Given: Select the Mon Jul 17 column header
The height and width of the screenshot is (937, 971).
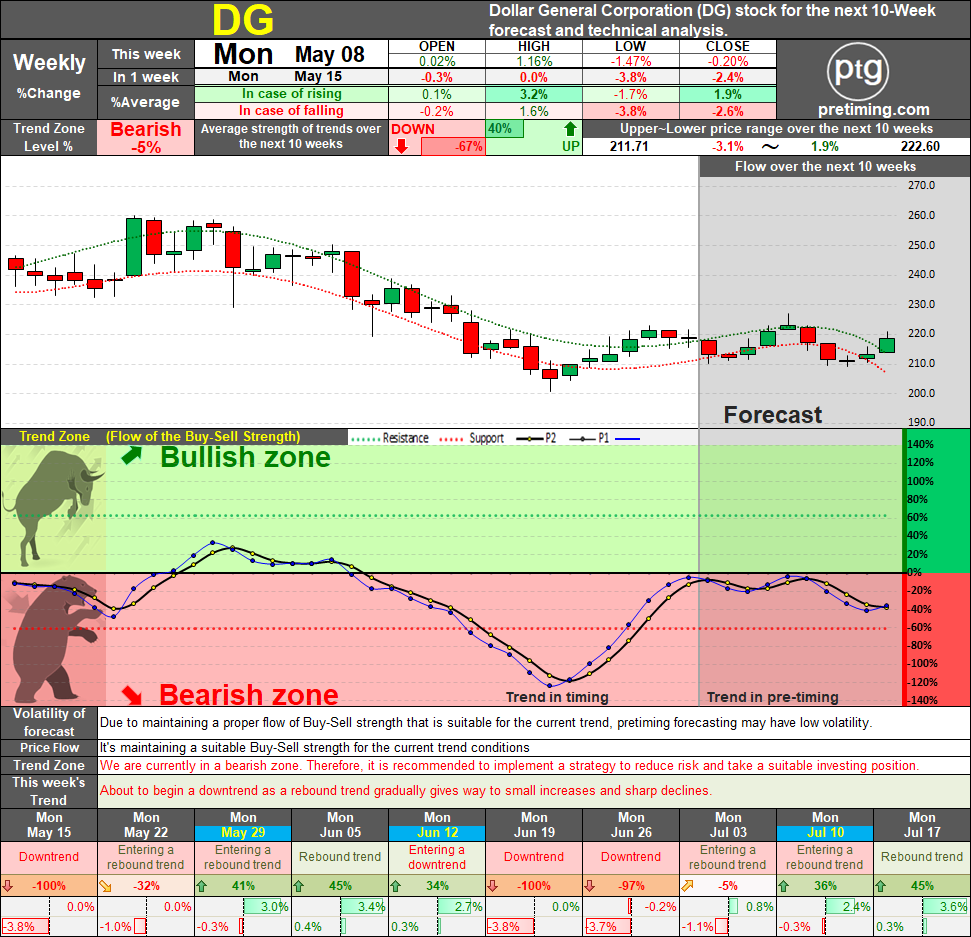Looking at the screenshot, I should 922,825.
